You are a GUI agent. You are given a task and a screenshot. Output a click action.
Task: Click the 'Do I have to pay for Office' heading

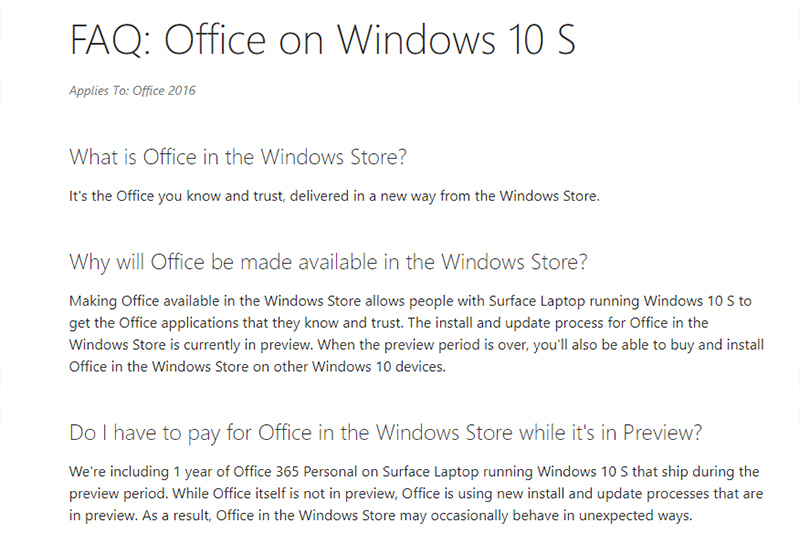coord(386,432)
